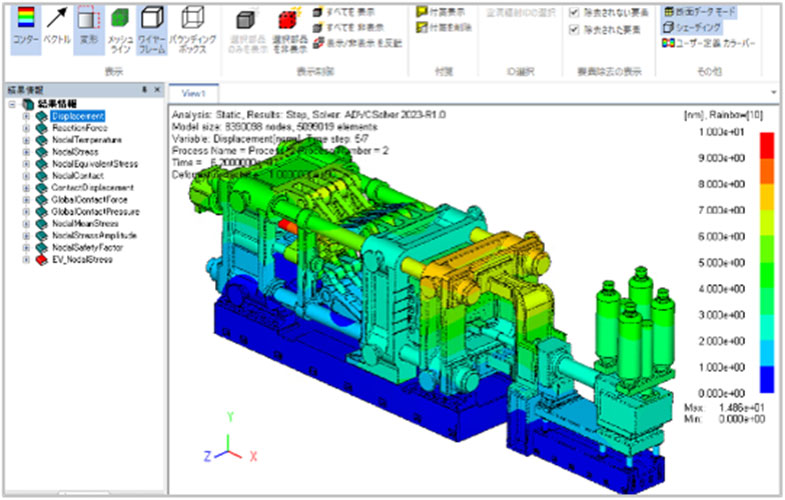Uncheck the 除去された要素 checkbox

point(573,30)
